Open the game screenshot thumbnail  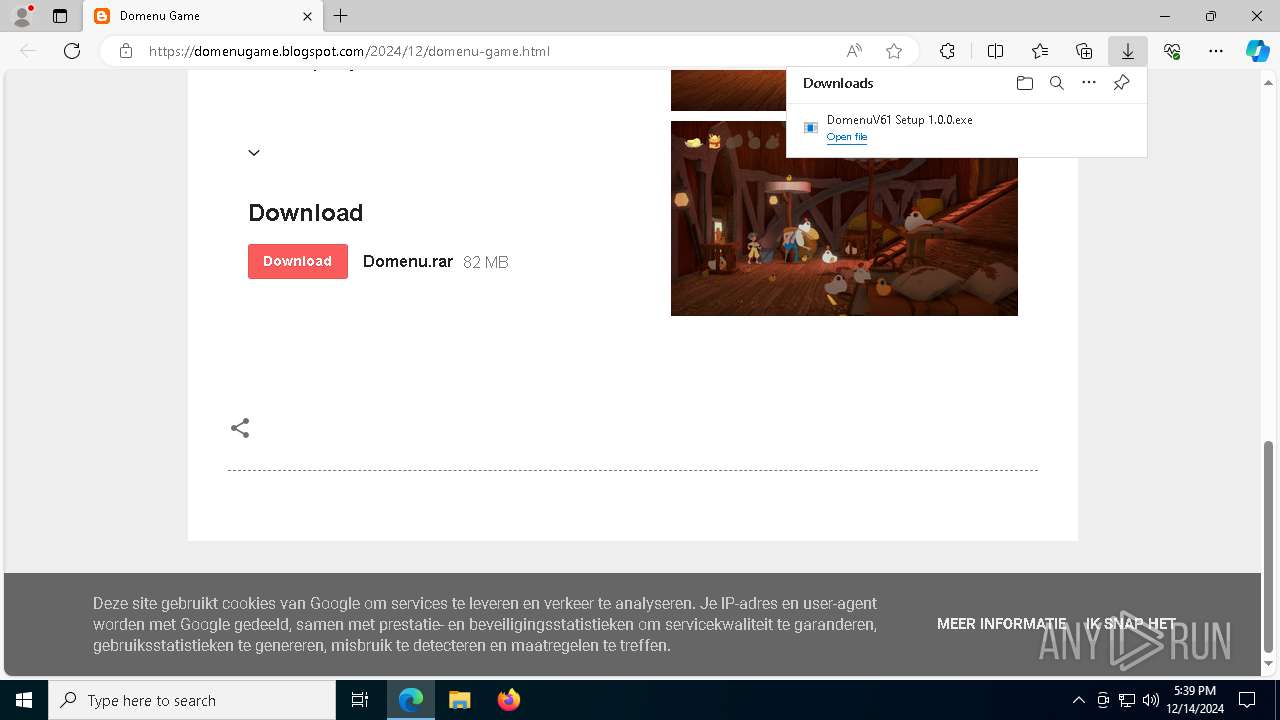[x=844, y=218]
